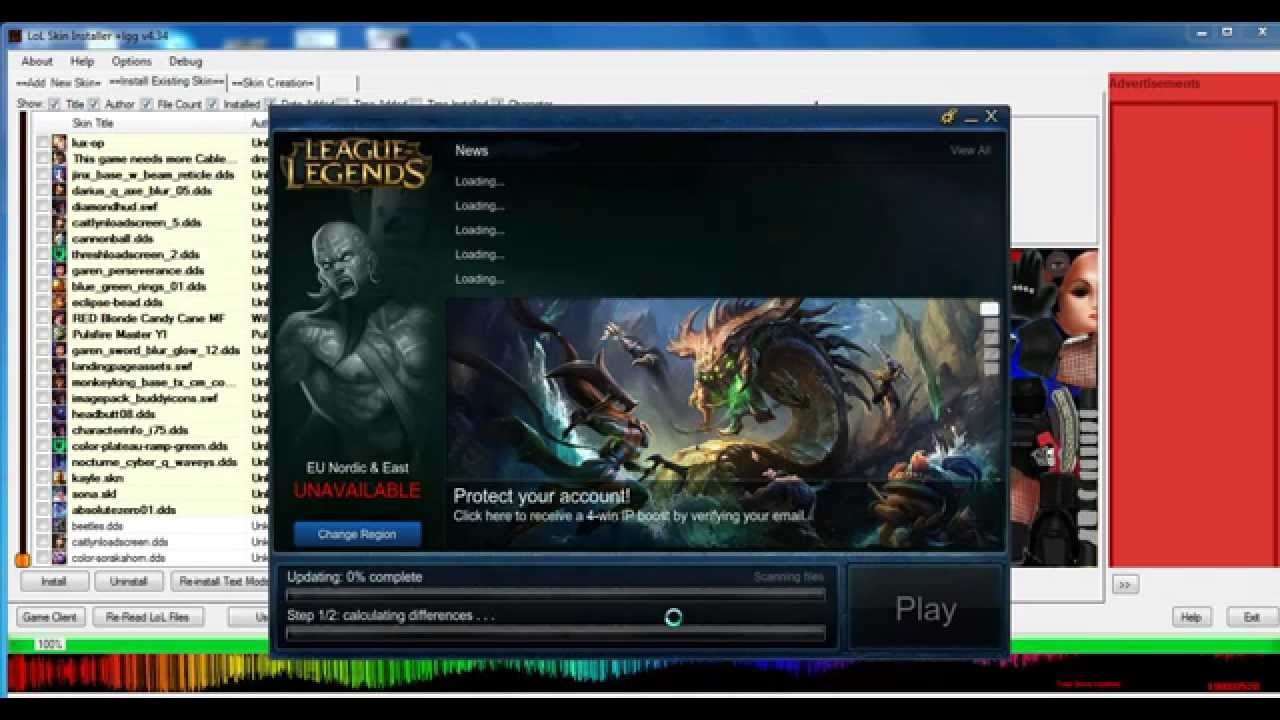Select the highlighted banner slide indicator
Screen dimensions: 1280x720
(x=989, y=309)
